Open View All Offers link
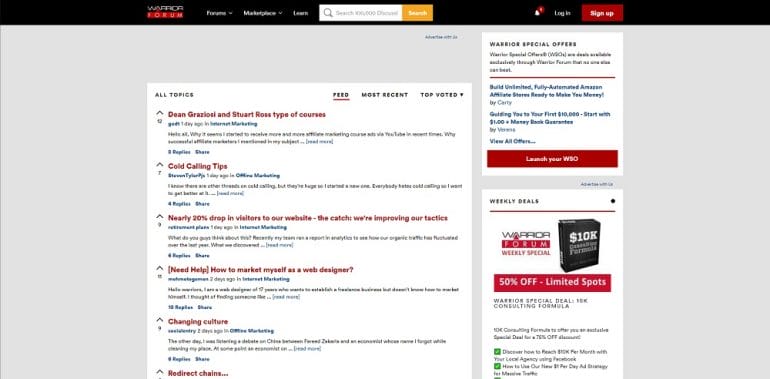This screenshot has height=379, width=770. pyautogui.click(x=512, y=141)
